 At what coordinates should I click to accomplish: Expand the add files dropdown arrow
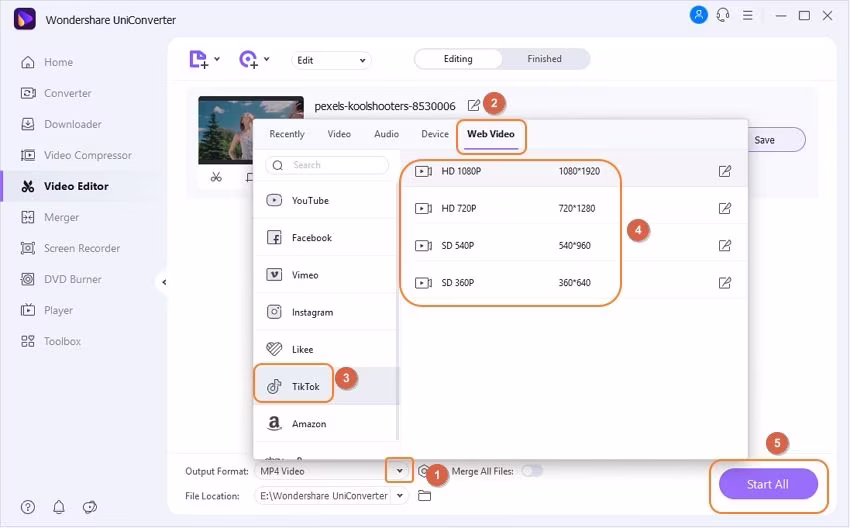pyautogui.click(x=217, y=59)
